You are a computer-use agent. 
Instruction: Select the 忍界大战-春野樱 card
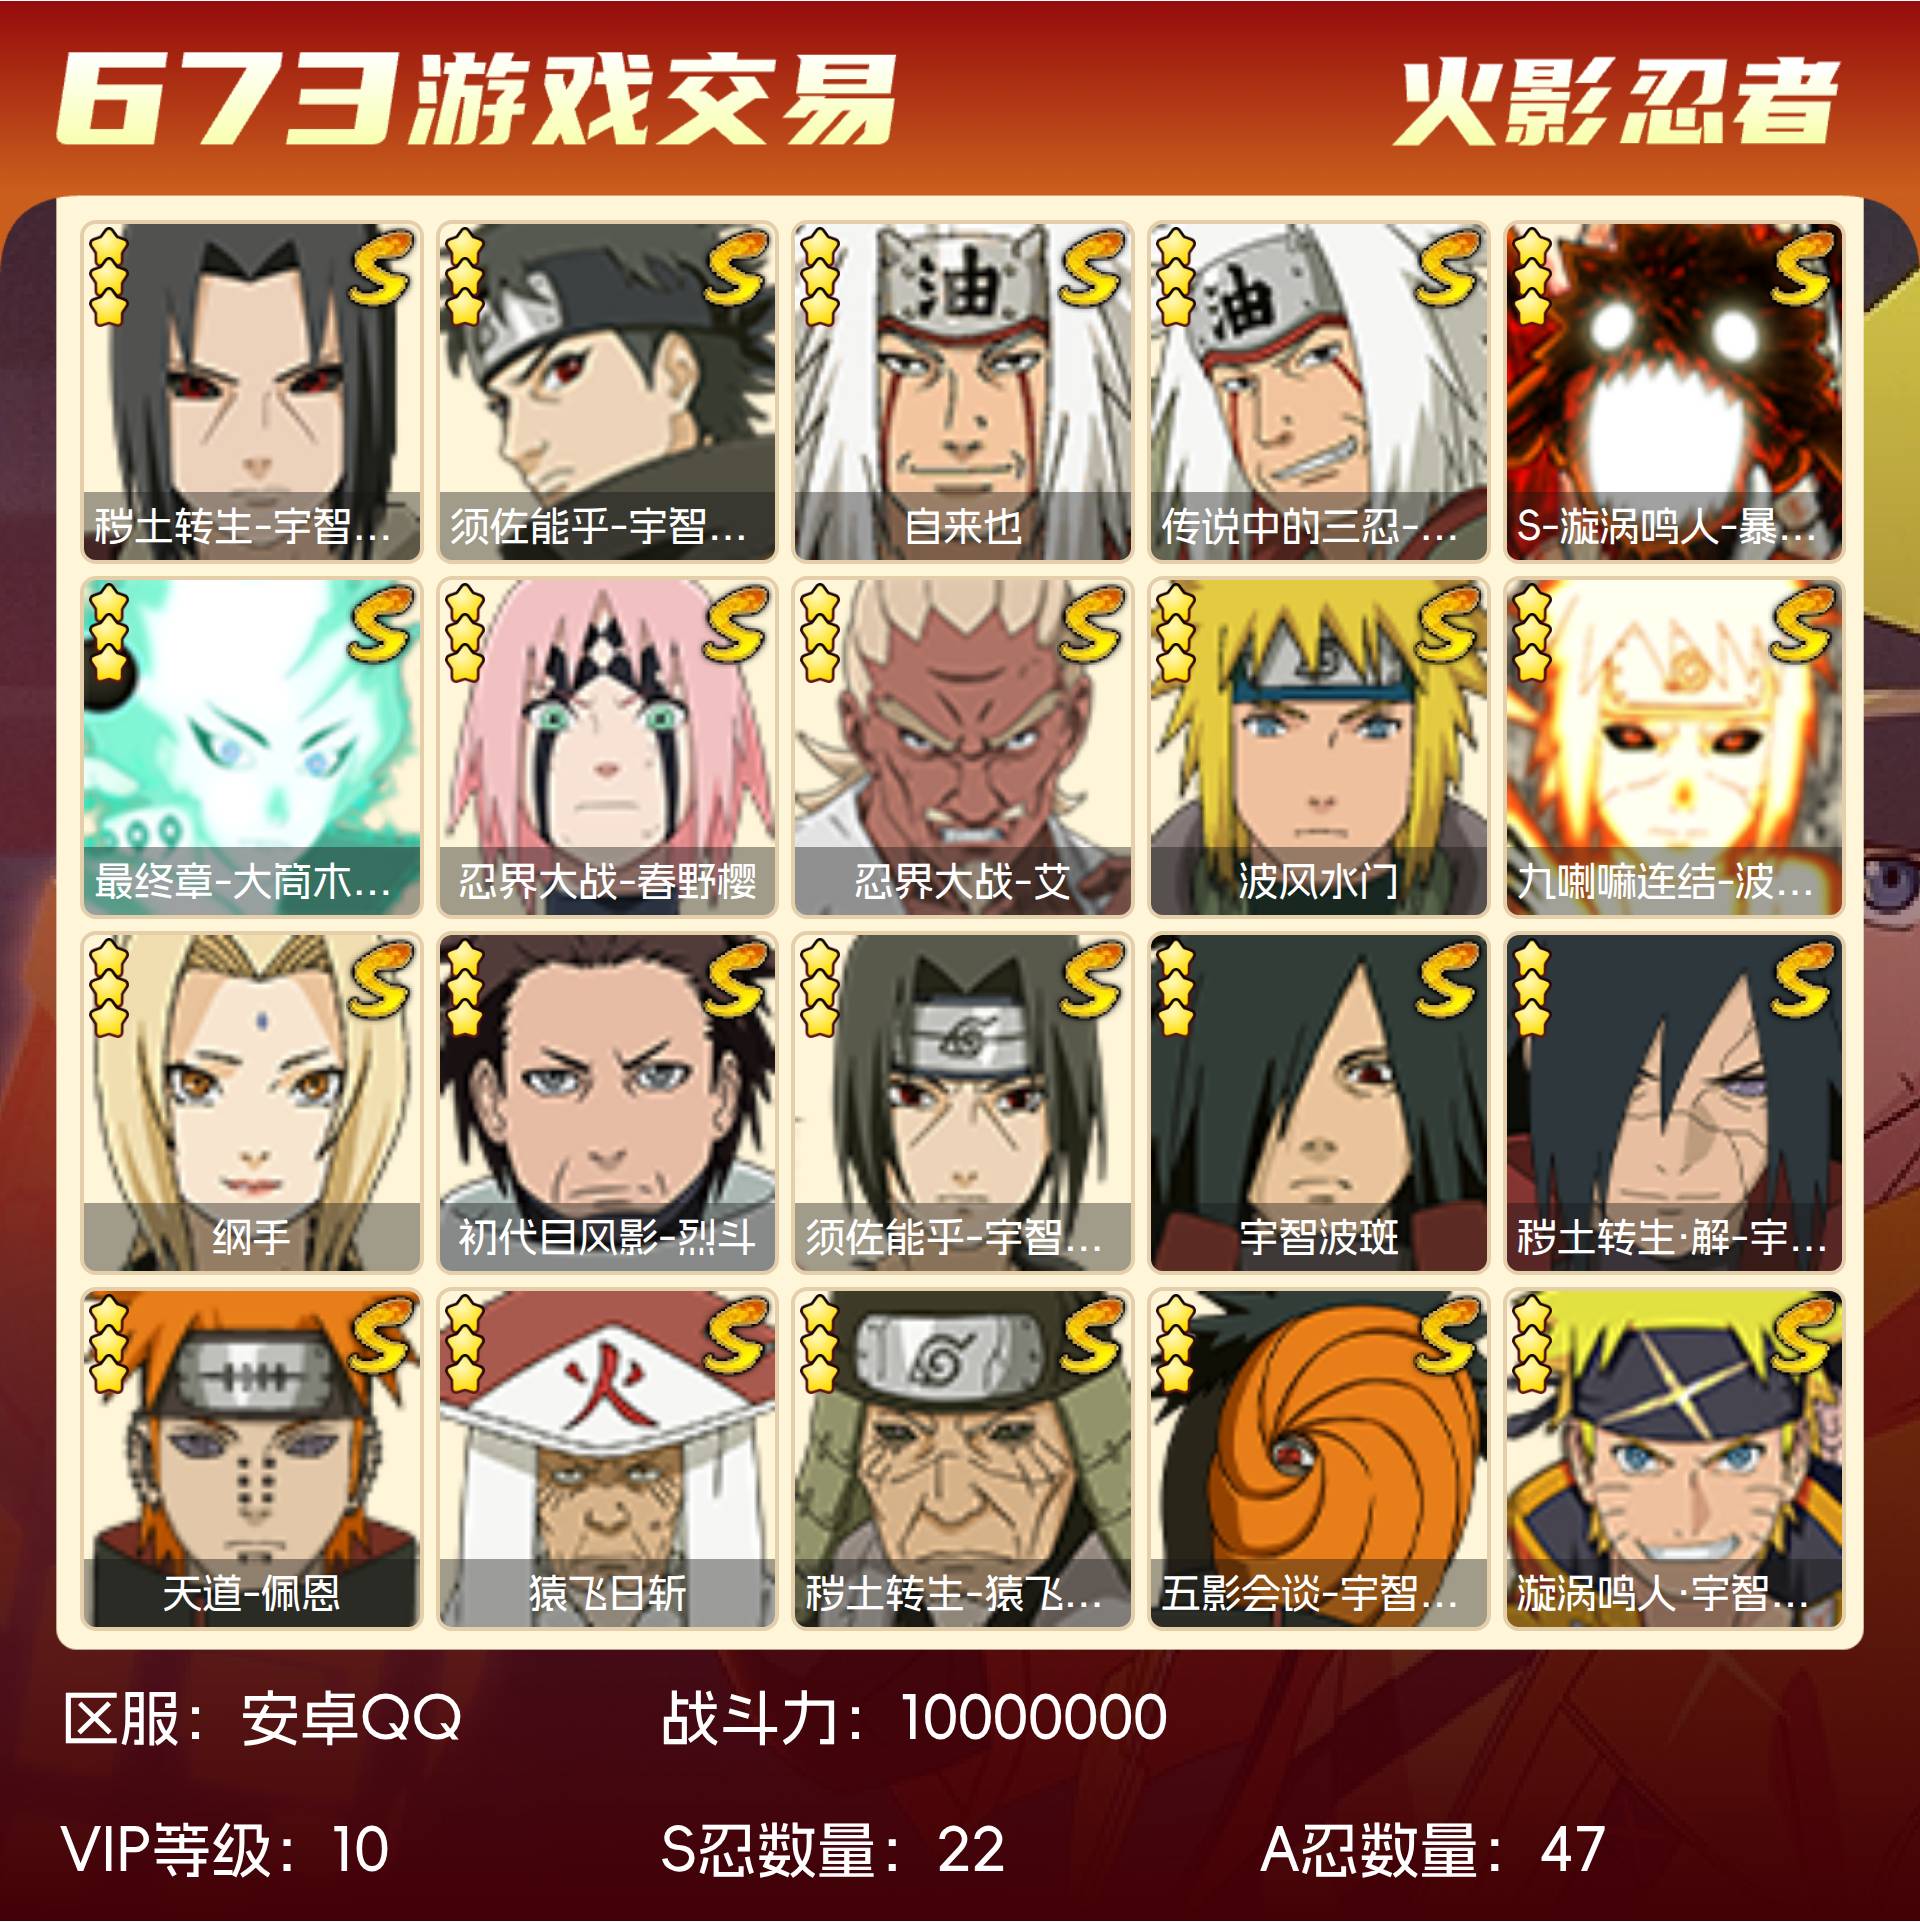607,747
